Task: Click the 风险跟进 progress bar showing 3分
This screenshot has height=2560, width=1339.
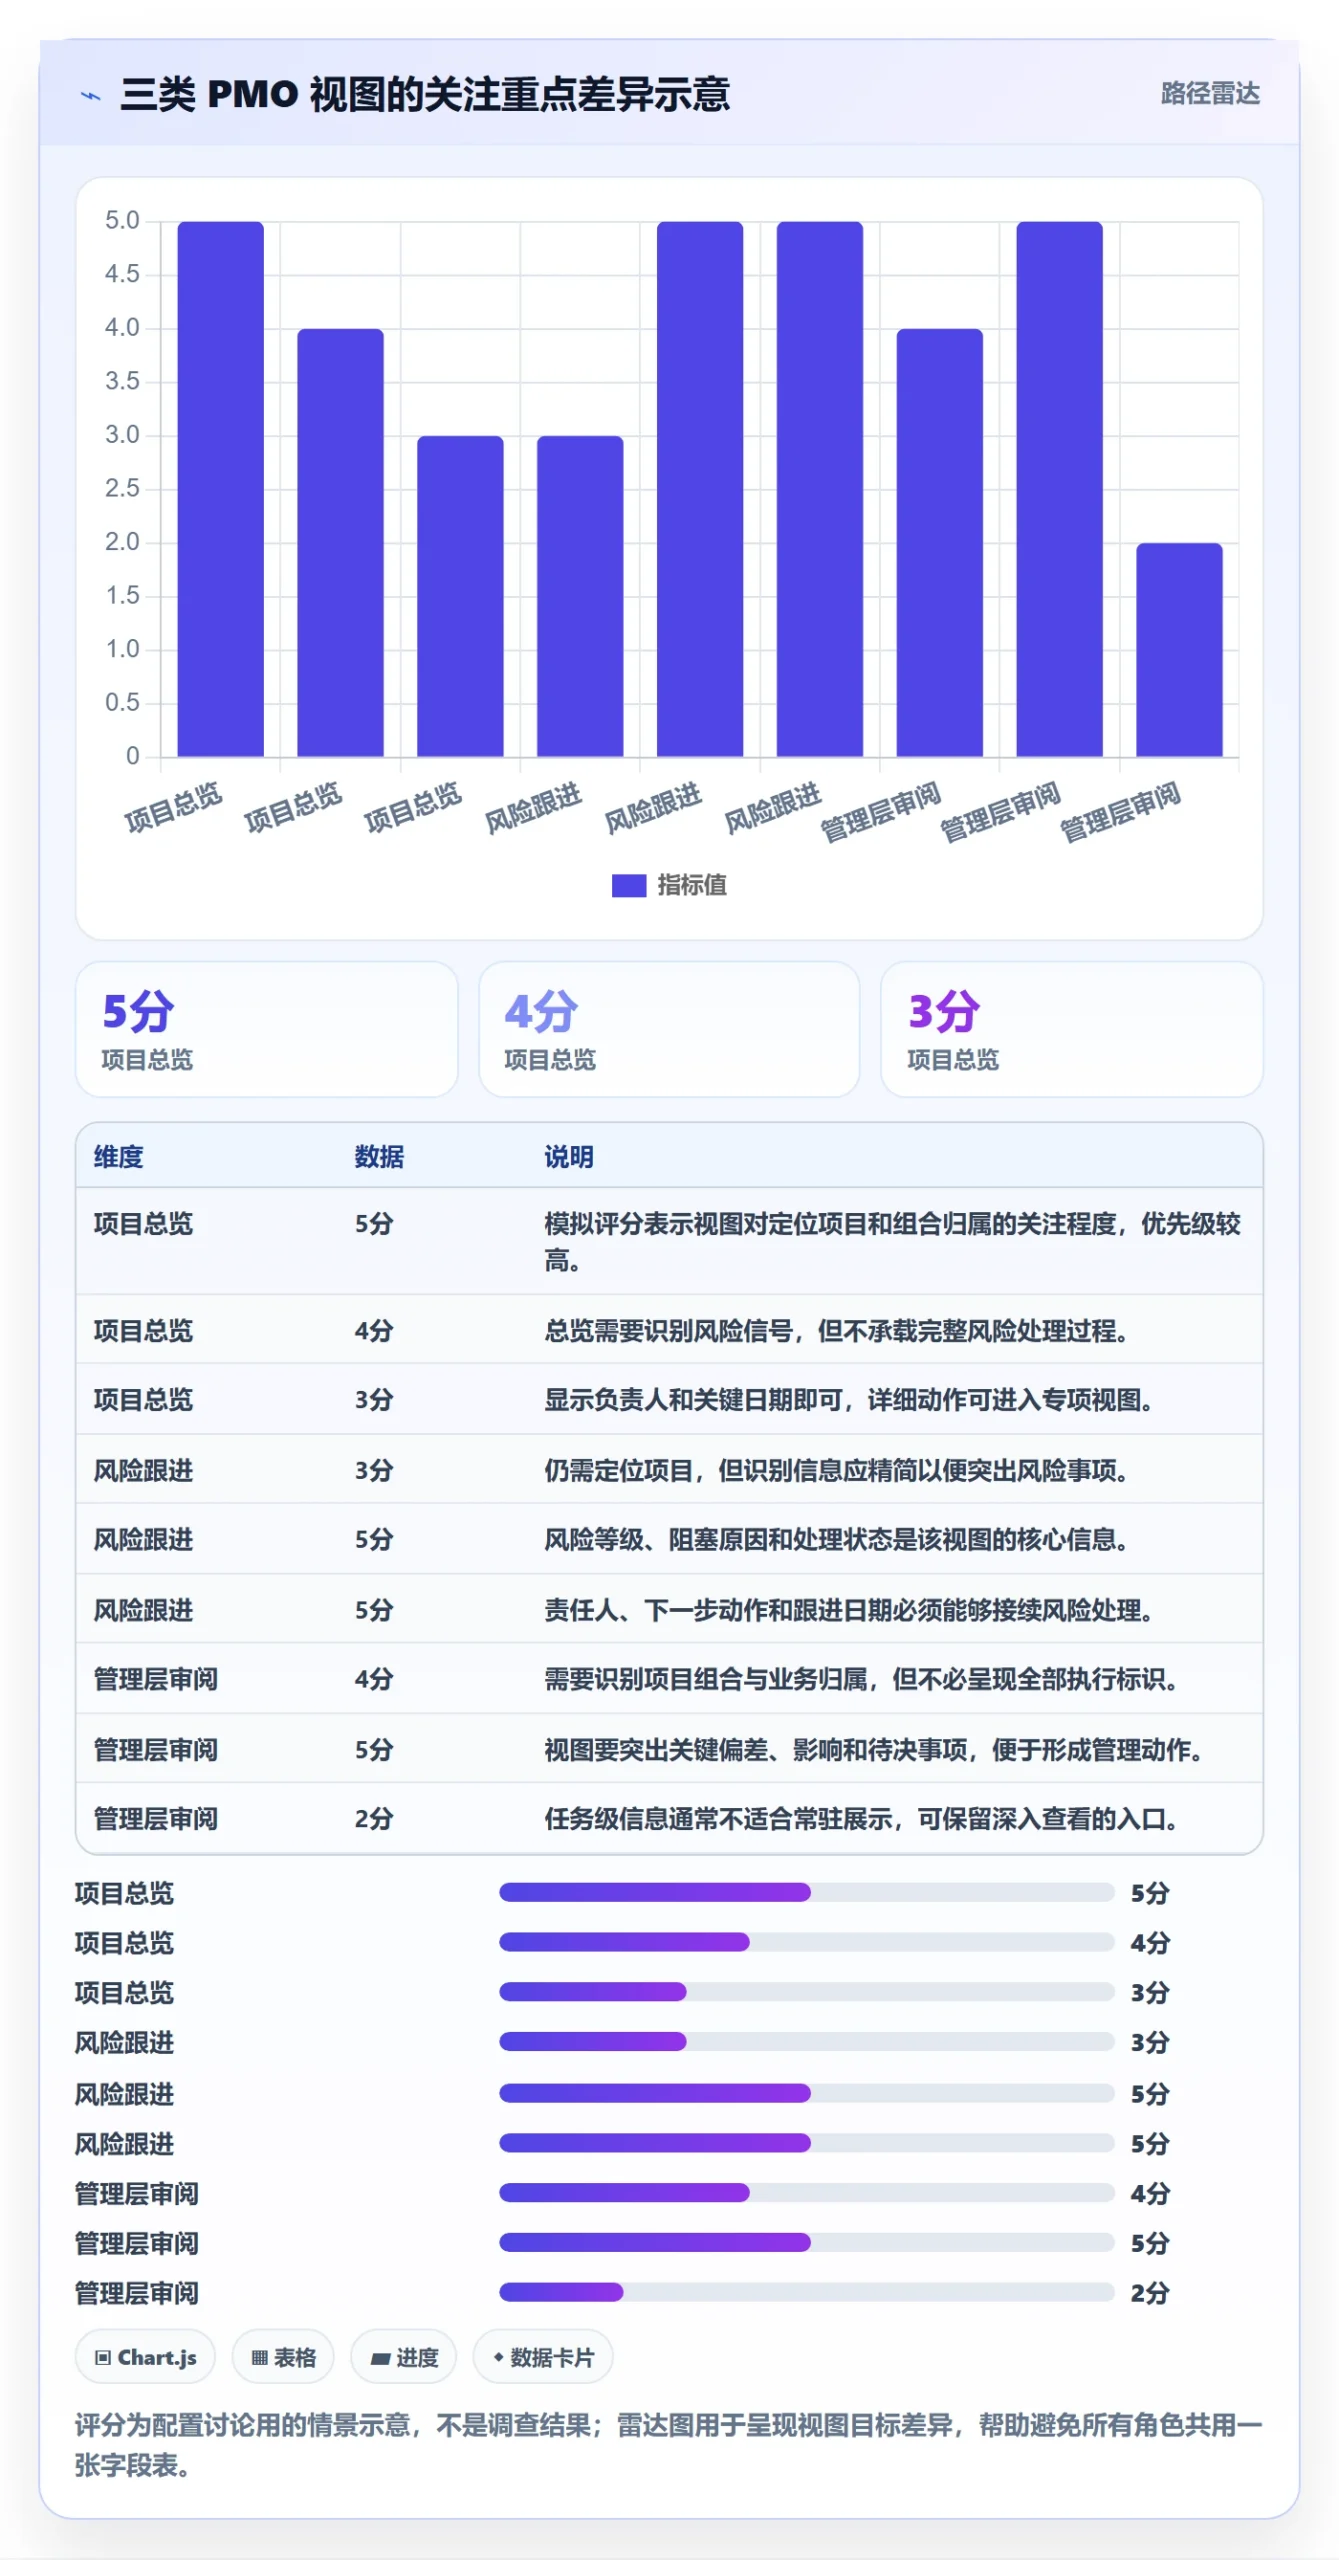Action: (x=807, y=2042)
